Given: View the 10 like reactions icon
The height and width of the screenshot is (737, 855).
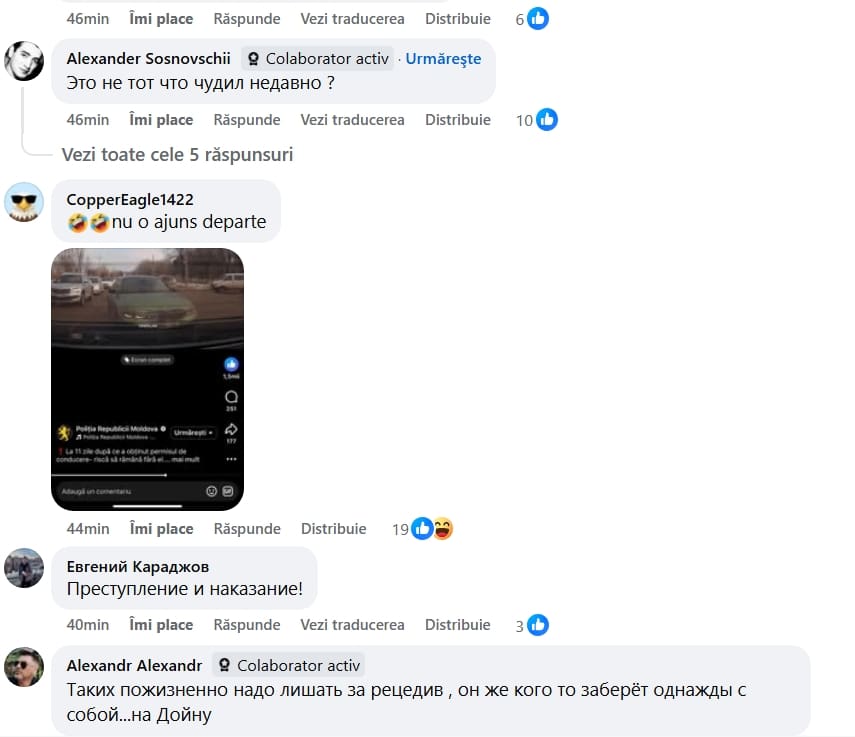Looking at the screenshot, I should click(546, 120).
